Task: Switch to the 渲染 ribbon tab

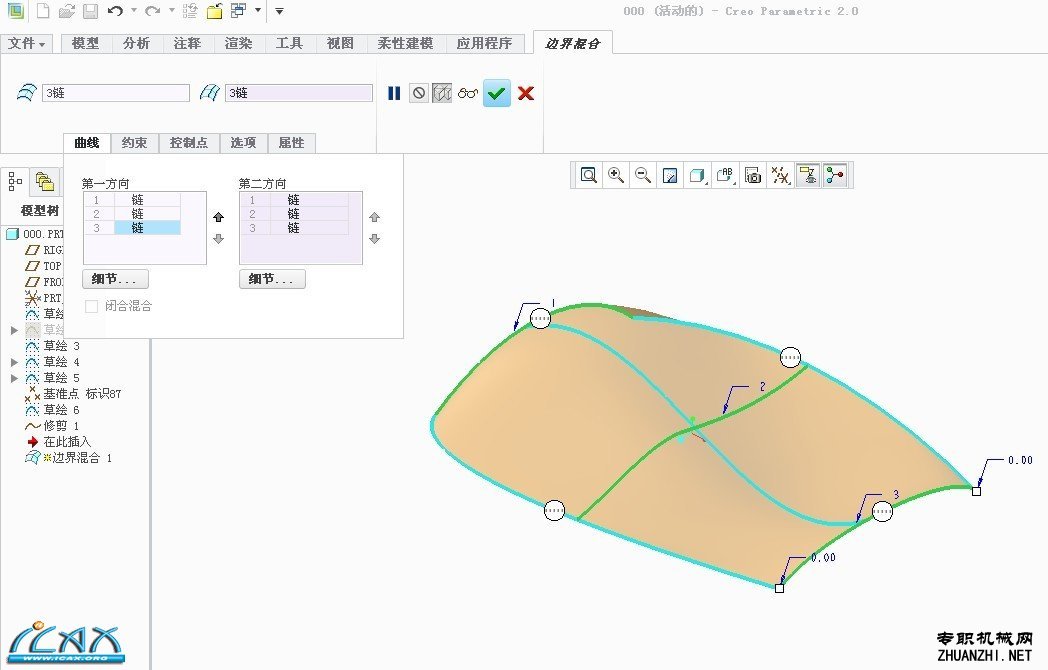Action: tap(239, 43)
